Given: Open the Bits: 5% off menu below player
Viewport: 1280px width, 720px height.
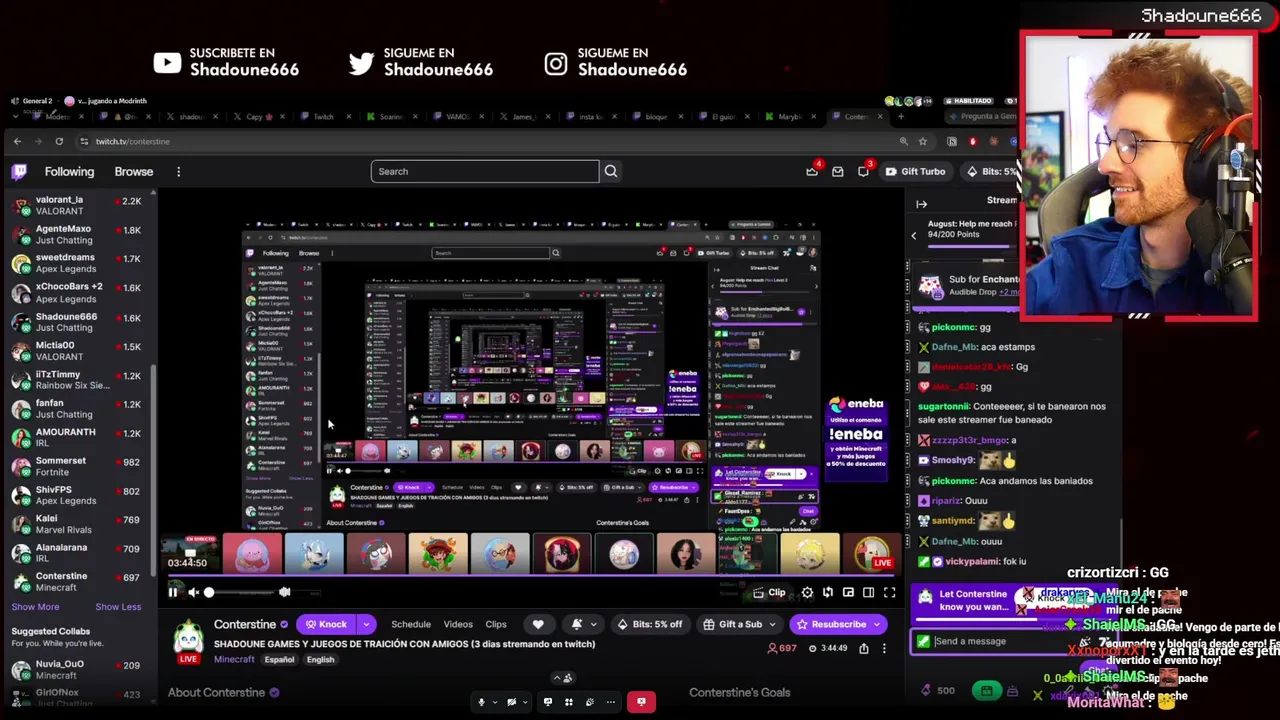Looking at the screenshot, I should 651,625.
